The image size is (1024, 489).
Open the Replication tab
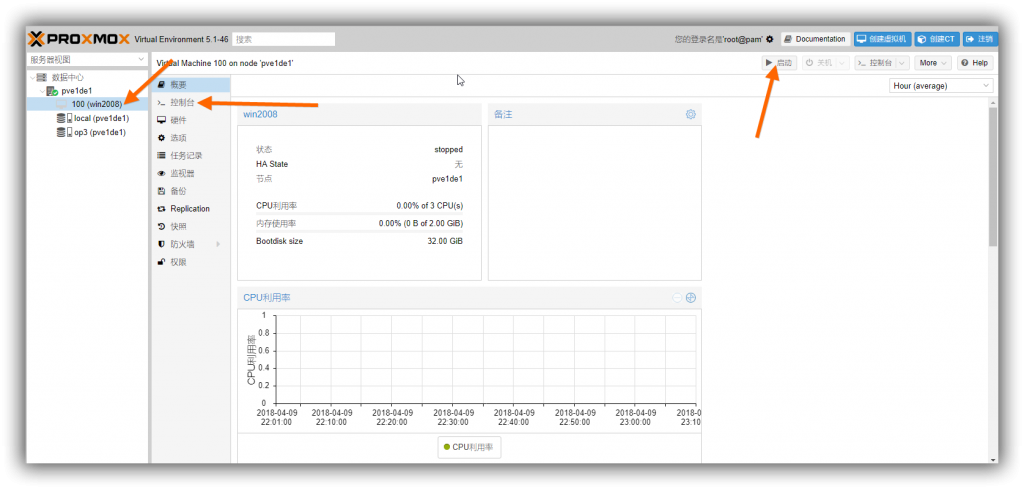(x=191, y=208)
